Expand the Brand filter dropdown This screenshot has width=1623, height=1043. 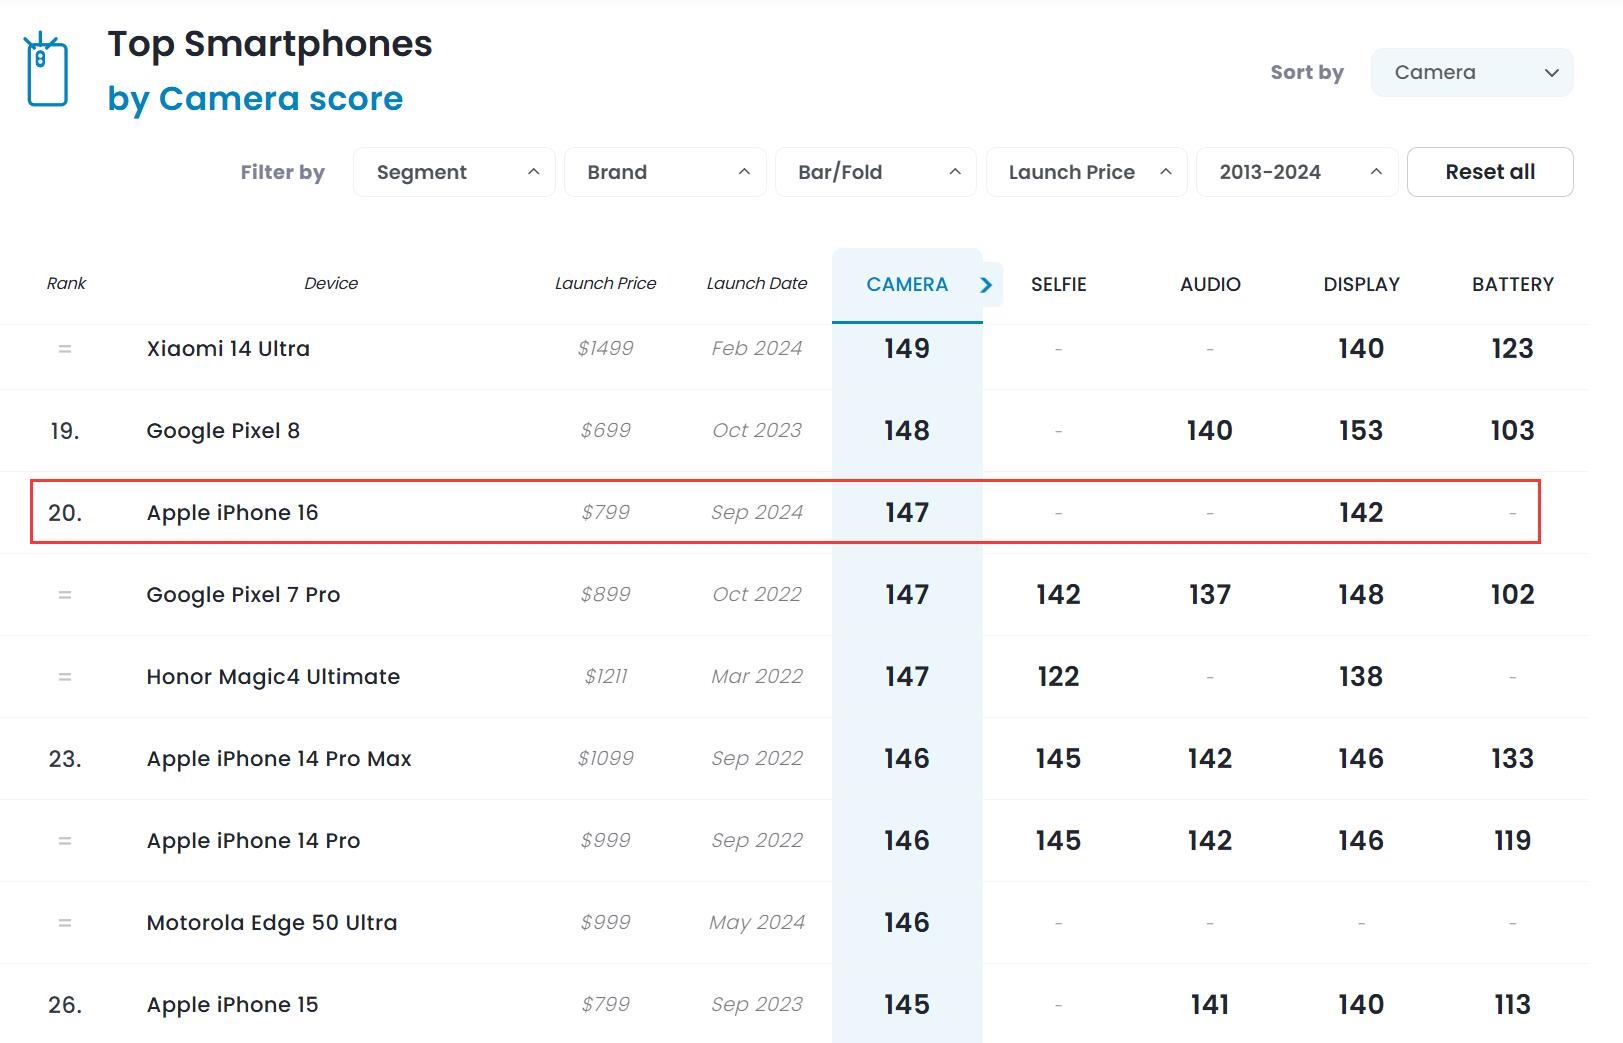coord(664,172)
